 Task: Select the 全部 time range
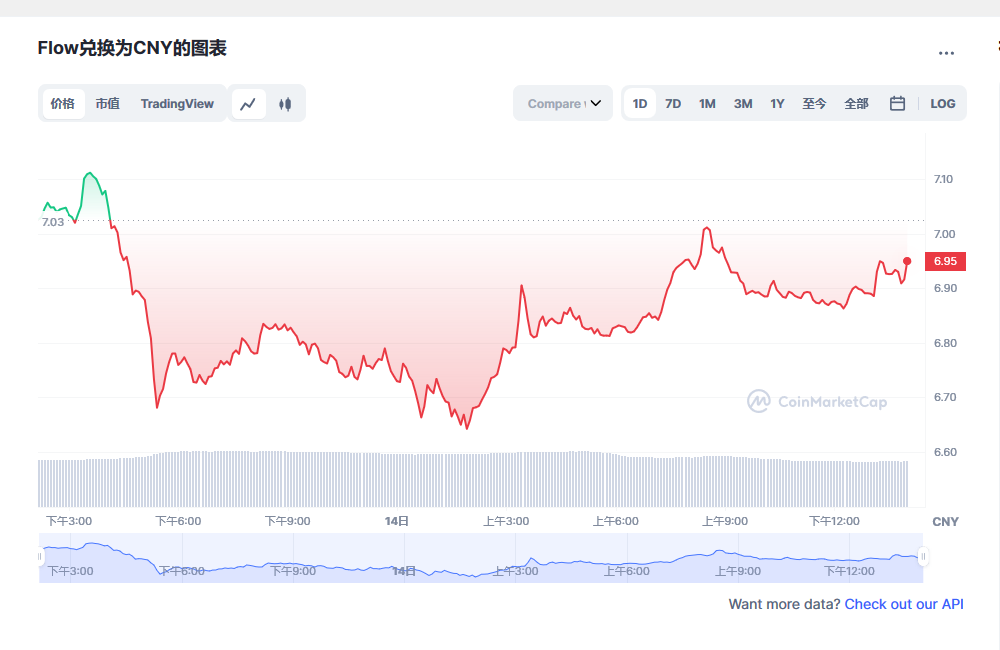pos(857,104)
